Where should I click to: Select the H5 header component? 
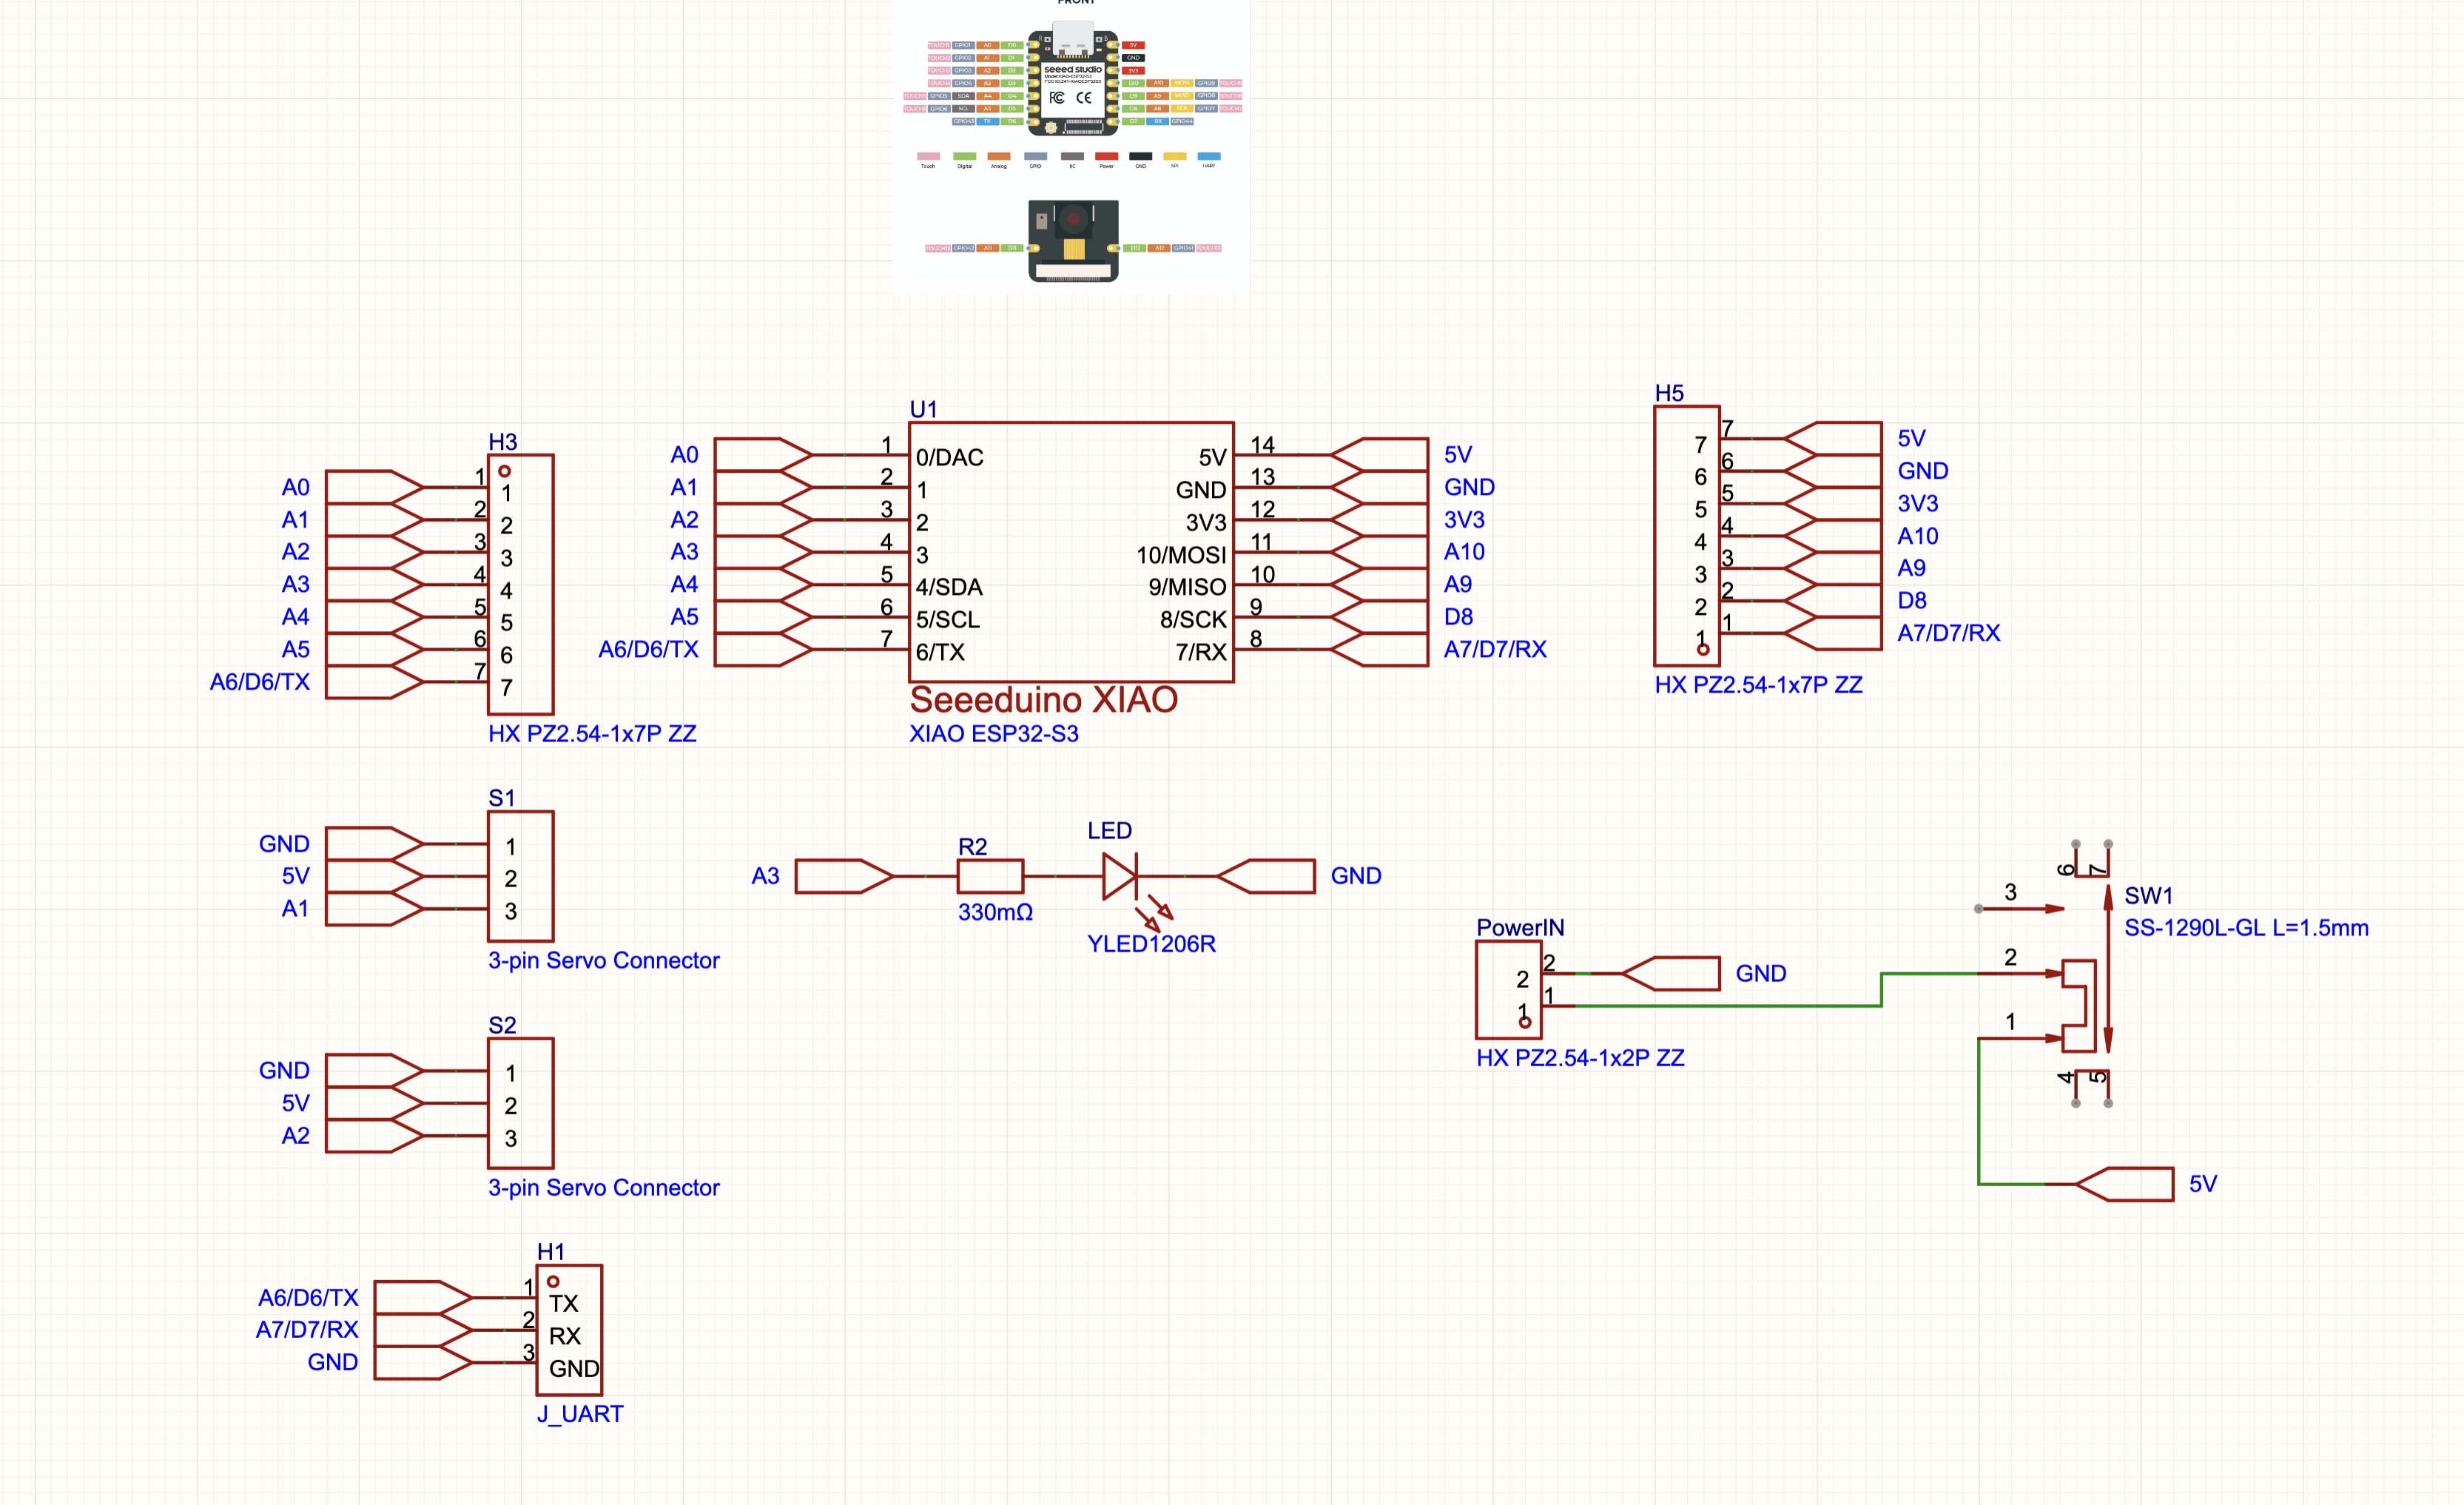(x=1687, y=535)
